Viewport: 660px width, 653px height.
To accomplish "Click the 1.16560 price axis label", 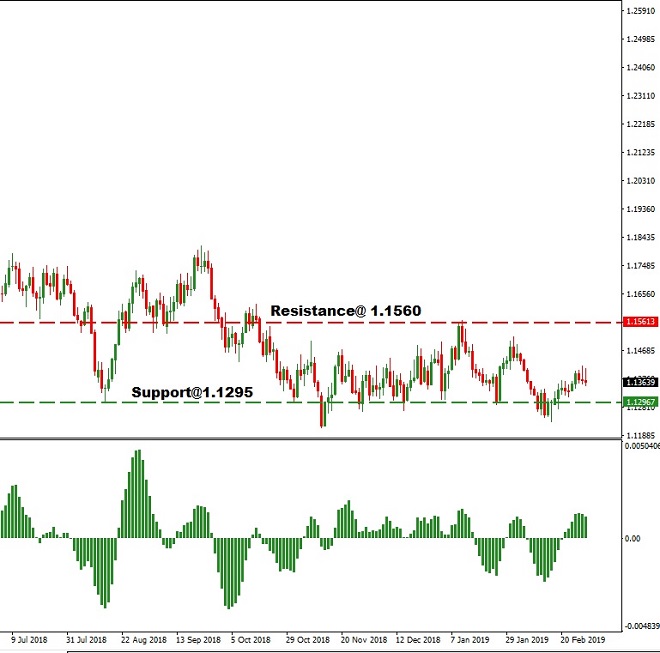I will (x=641, y=294).
